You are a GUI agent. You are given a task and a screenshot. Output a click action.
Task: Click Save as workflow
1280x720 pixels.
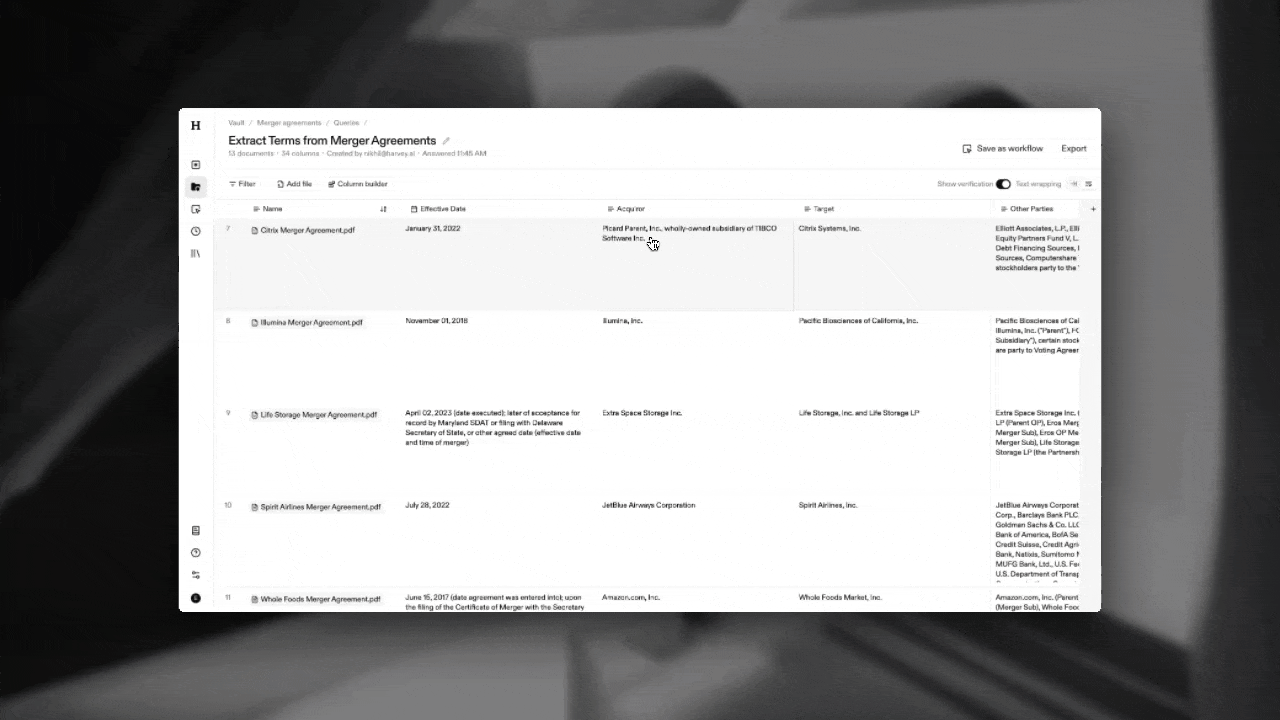click(x=1002, y=148)
